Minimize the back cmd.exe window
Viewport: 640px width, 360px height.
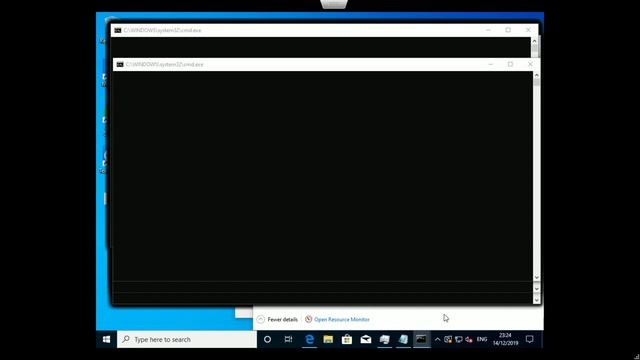pyautogui.click(x=489, y=30)
